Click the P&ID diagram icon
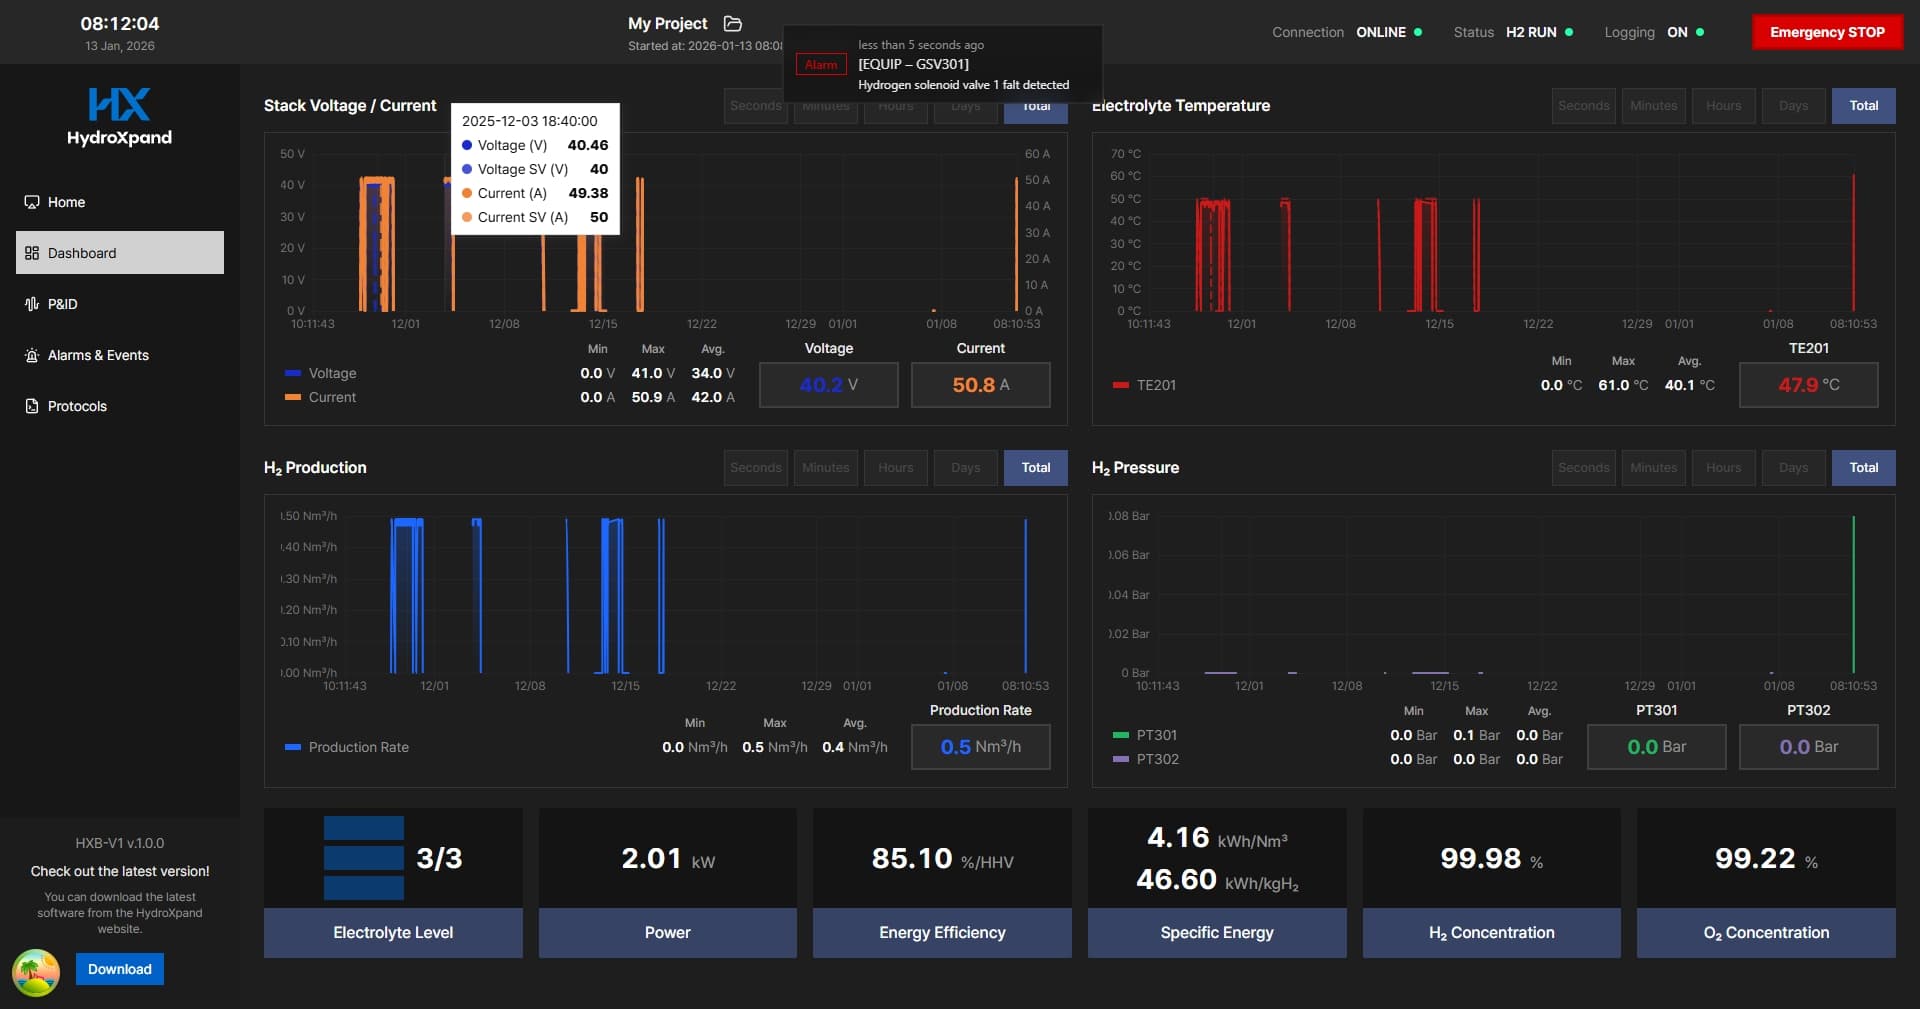Image resolution: width=1920 pixels, height=1009 pixels. coord(32,304)
